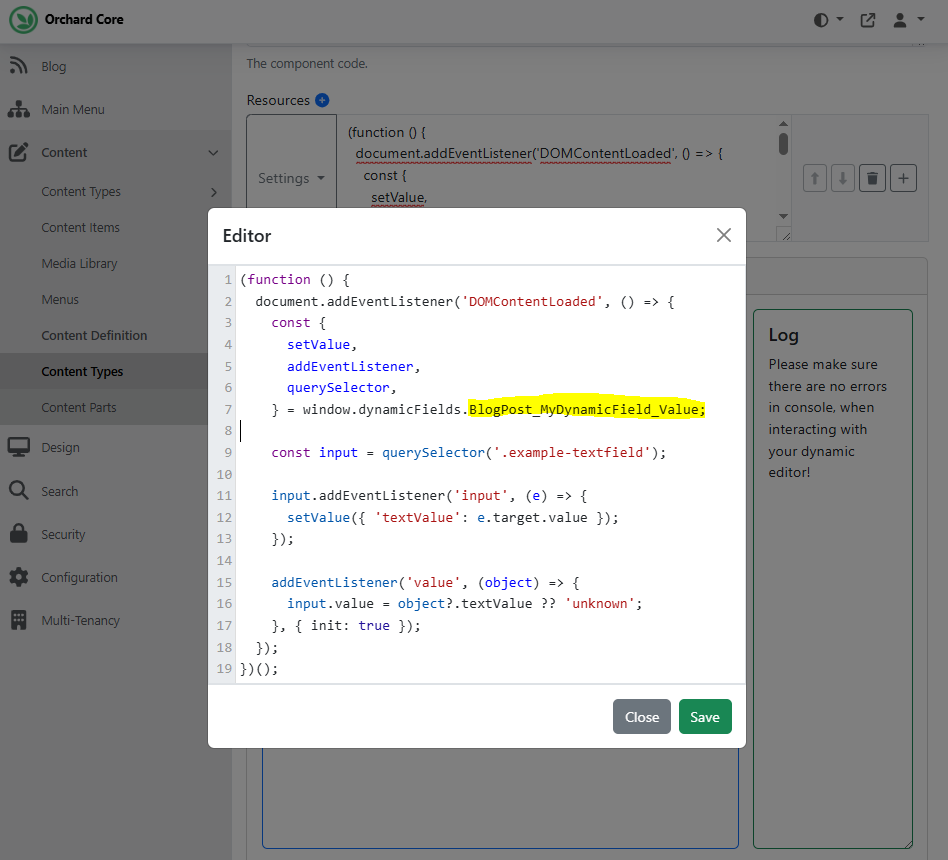Add resource with plus button beside trash
The image size is (948, 860).
[x=903, y=178]
